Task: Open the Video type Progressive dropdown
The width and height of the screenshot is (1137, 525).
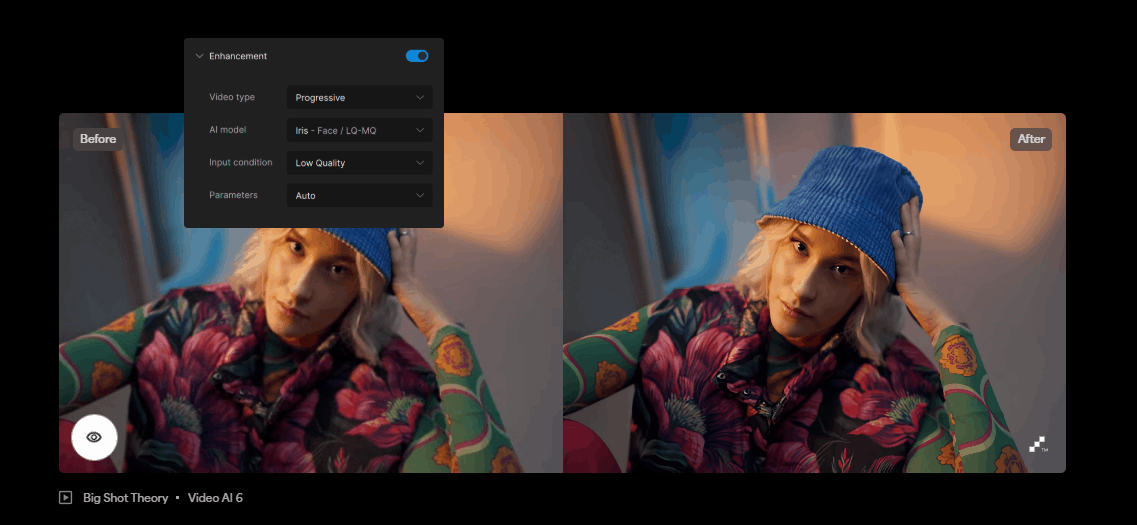Action: coord(360,97)
